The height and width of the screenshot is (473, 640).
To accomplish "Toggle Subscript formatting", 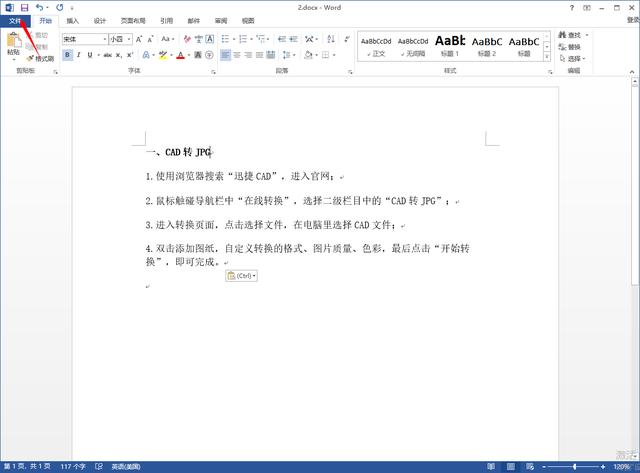I will [119, 55].
